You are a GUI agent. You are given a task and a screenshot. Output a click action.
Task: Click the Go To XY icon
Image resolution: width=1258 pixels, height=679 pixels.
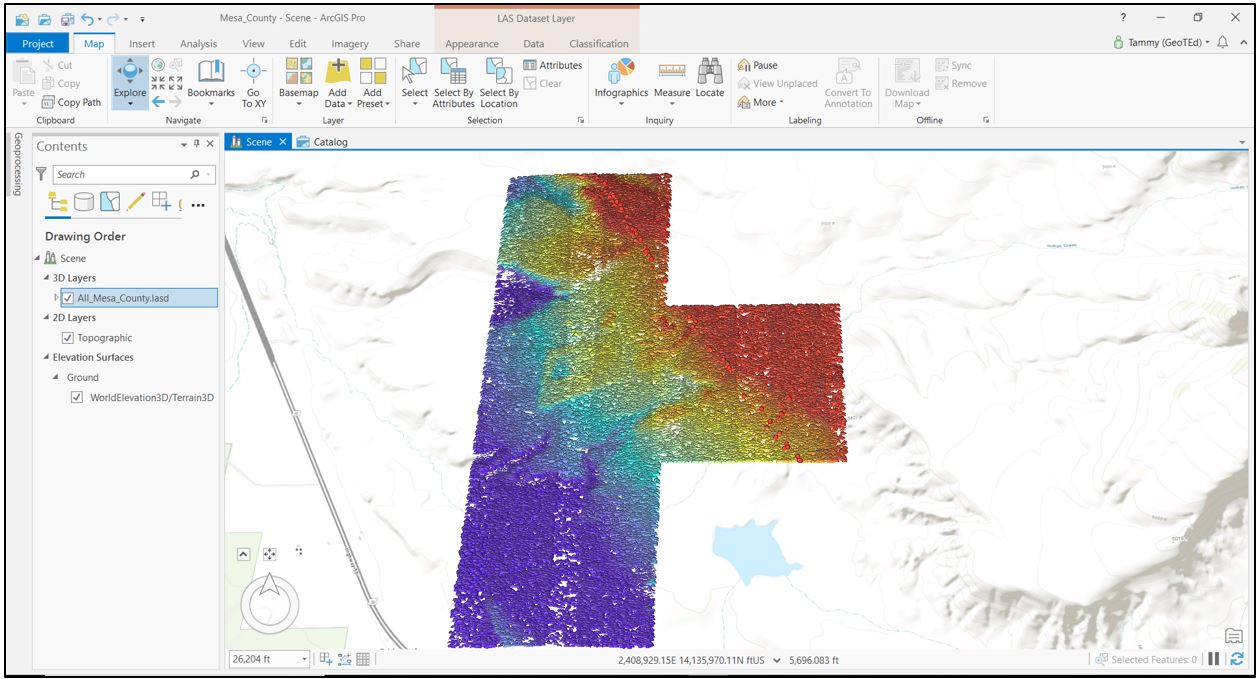253,72
